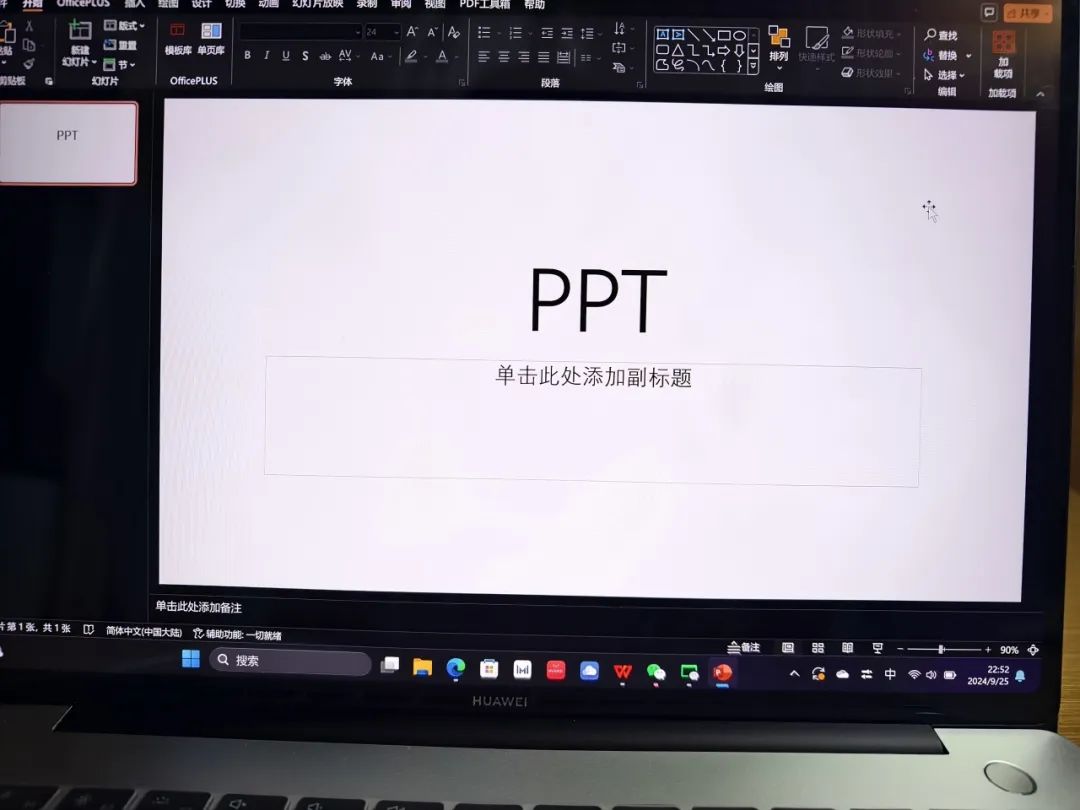Switch to the 幻灯片放映 slideshow tab

[x=318, y=3]
